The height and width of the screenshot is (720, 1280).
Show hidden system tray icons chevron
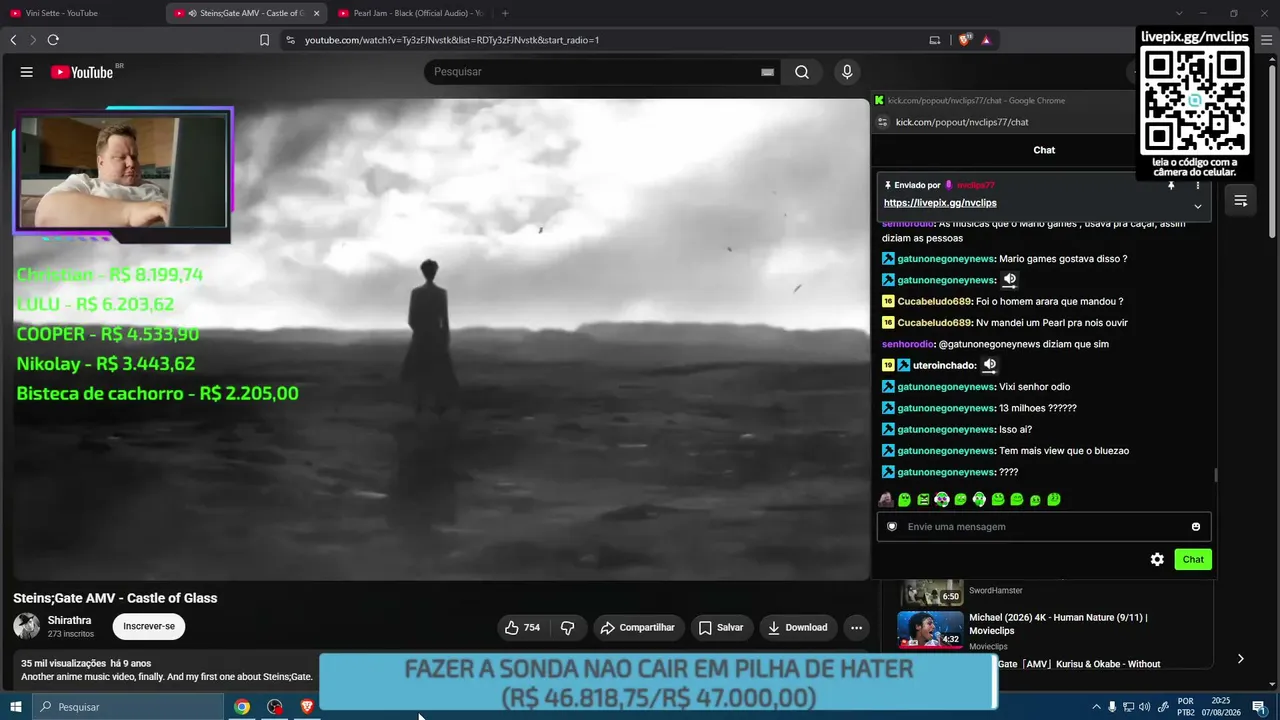(1097, 707)
